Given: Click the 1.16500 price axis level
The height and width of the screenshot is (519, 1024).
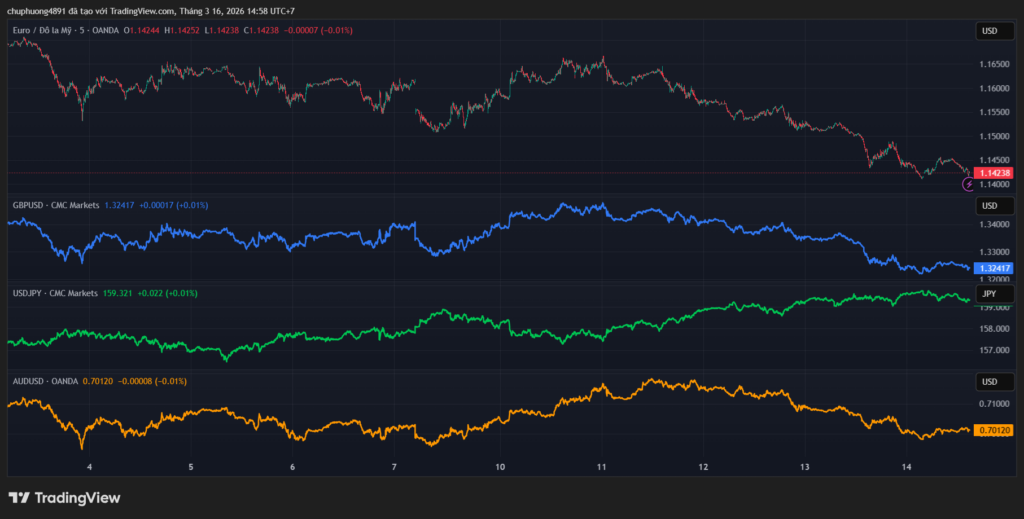Looking at the screenshot, I should click(993, 64).
